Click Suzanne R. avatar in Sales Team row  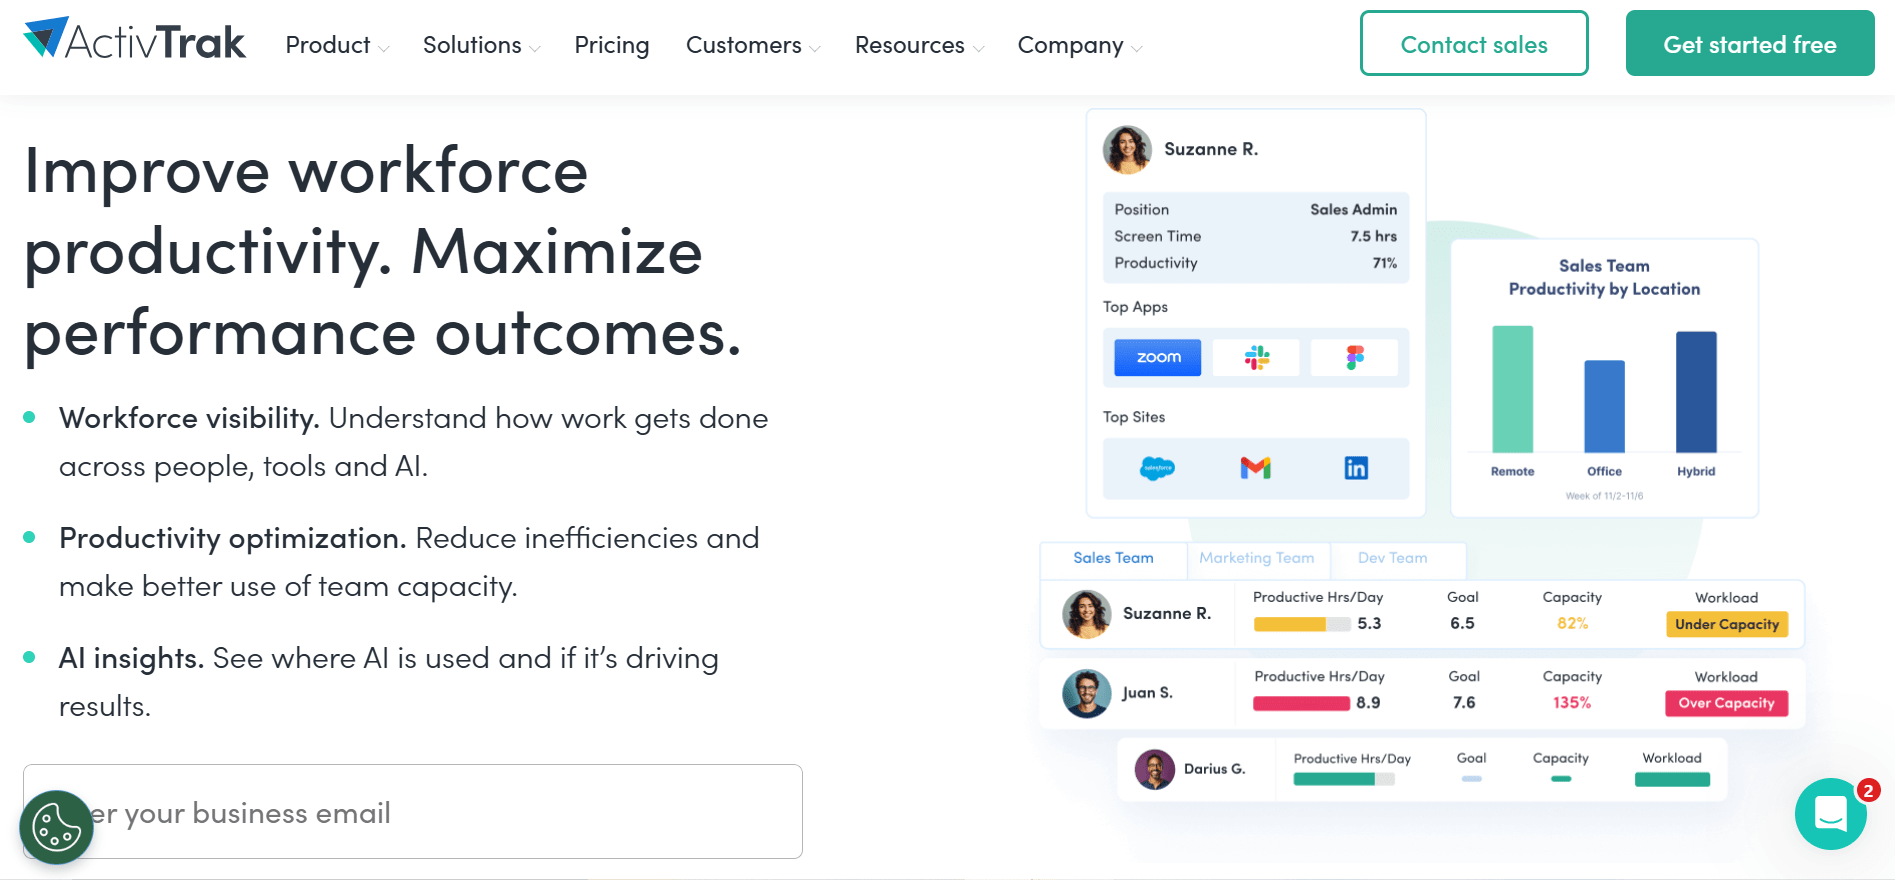(1086, 614)
